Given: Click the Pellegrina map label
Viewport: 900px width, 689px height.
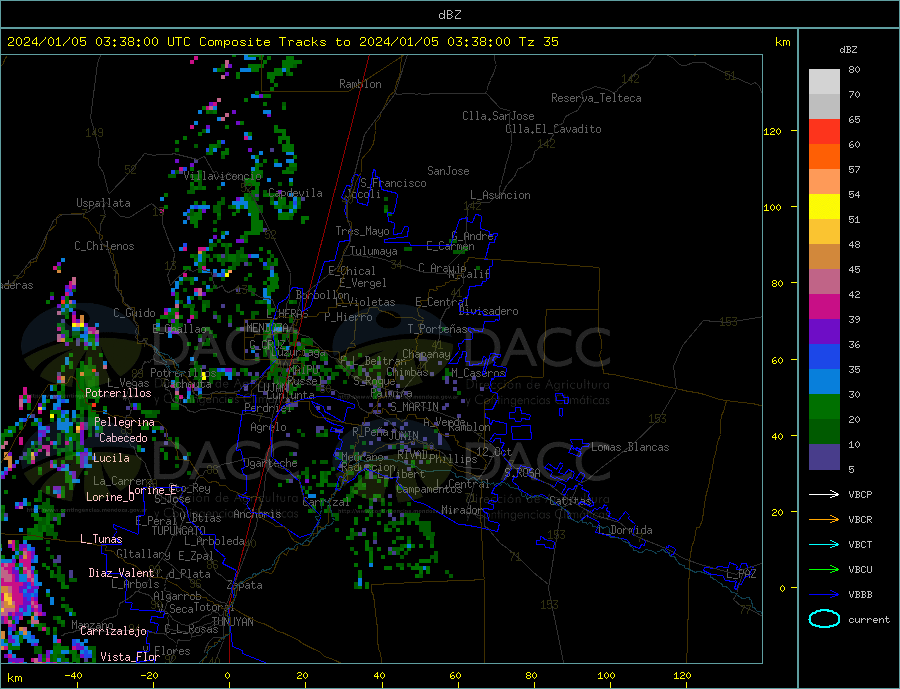Looking at the screenshot, I should (124, 423).
